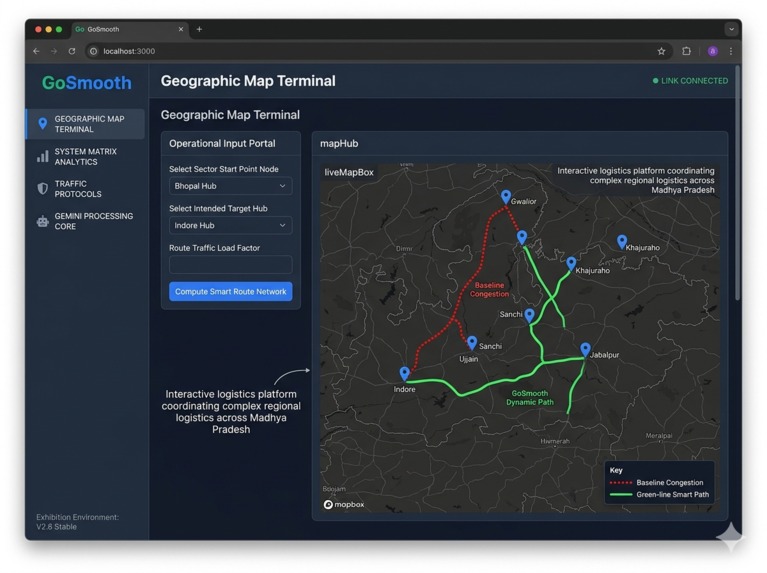The height and width of the screenshot is (573, 767).
Task: Select the Ujjain area Sanchi pin
Action: [472, 343]
